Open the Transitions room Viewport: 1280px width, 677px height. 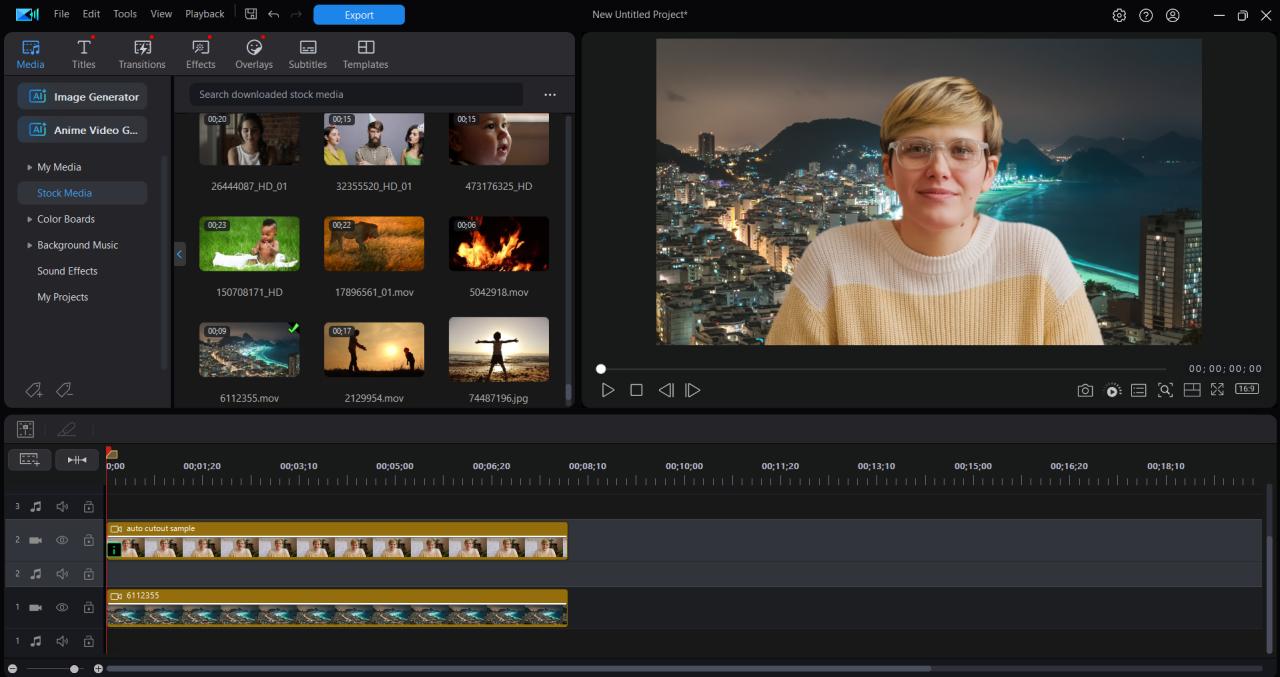pyautogui.click(x=142, y=54)
